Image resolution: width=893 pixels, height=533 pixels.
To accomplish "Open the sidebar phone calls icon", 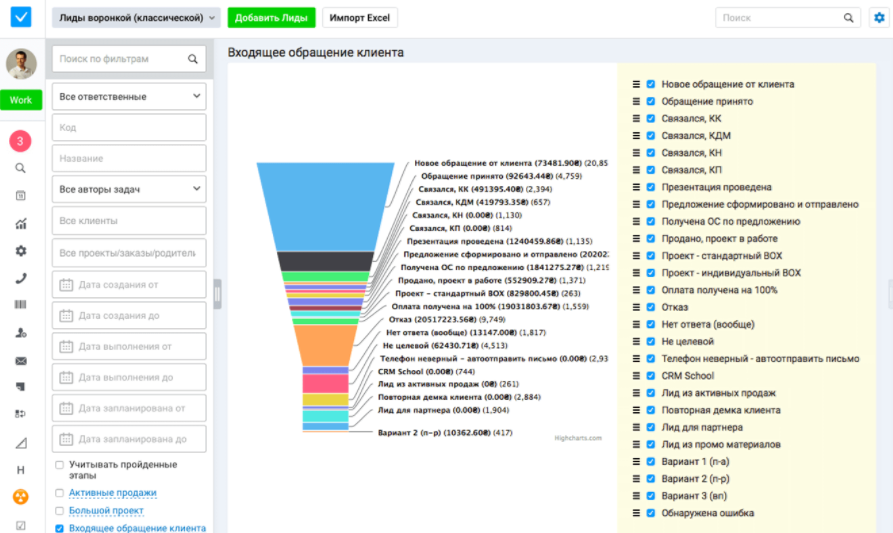I will click(21, 278).
